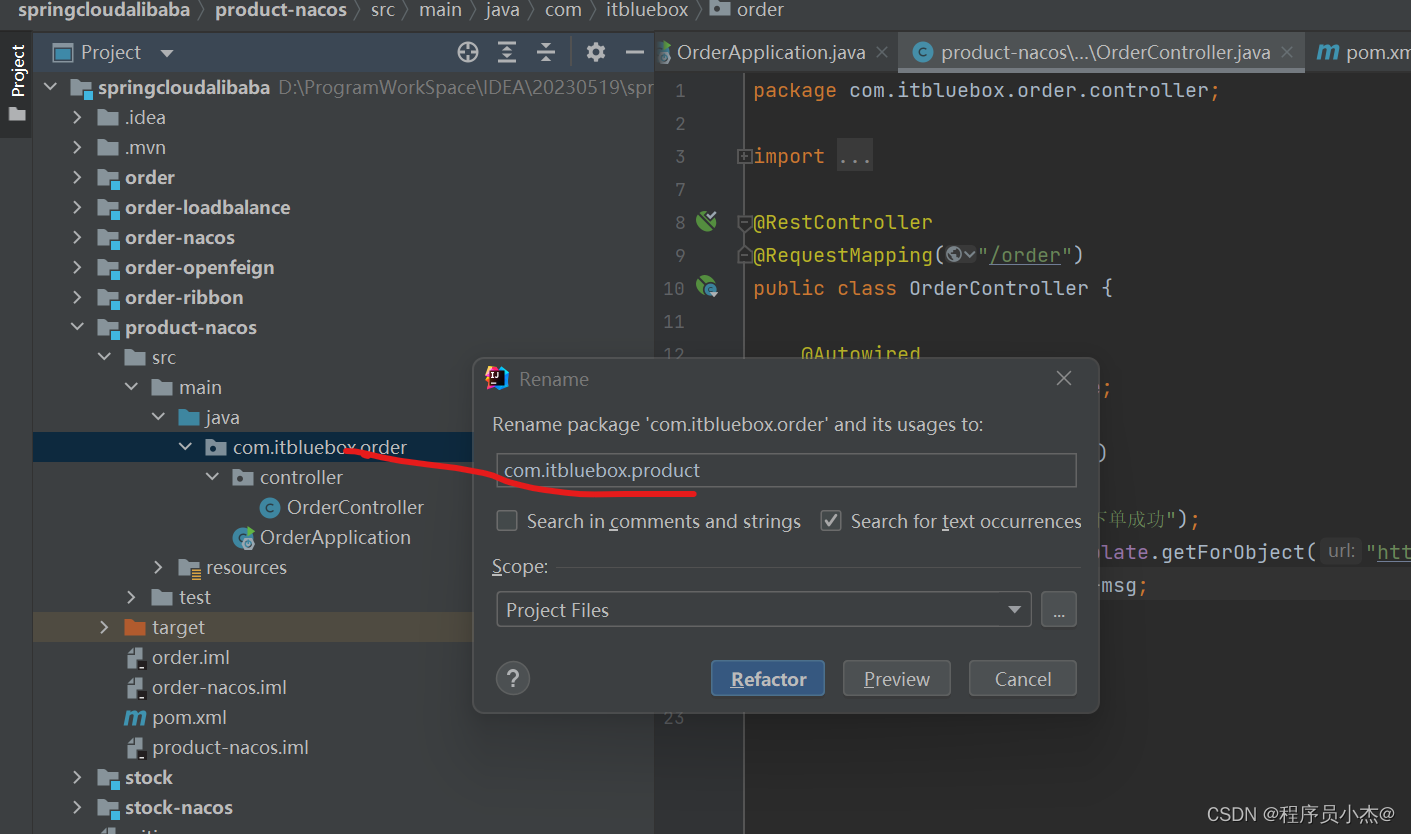1411x834 pixels.
Task: Select the test folder
Action: 195,598
